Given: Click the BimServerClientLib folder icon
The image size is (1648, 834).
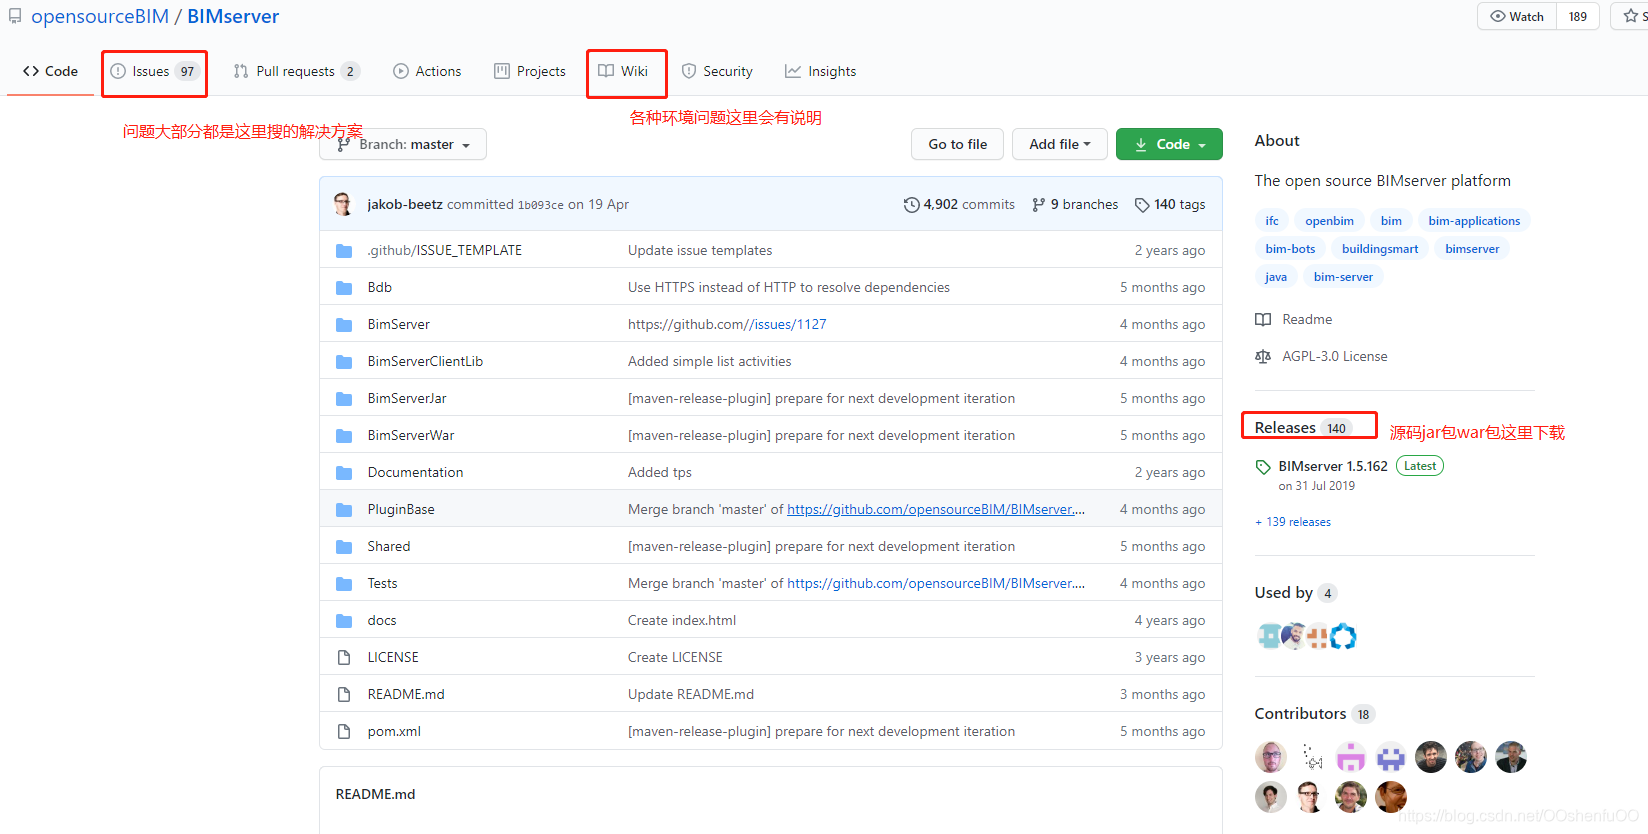Looking at the screenshot, I should (x=344, y=361).
